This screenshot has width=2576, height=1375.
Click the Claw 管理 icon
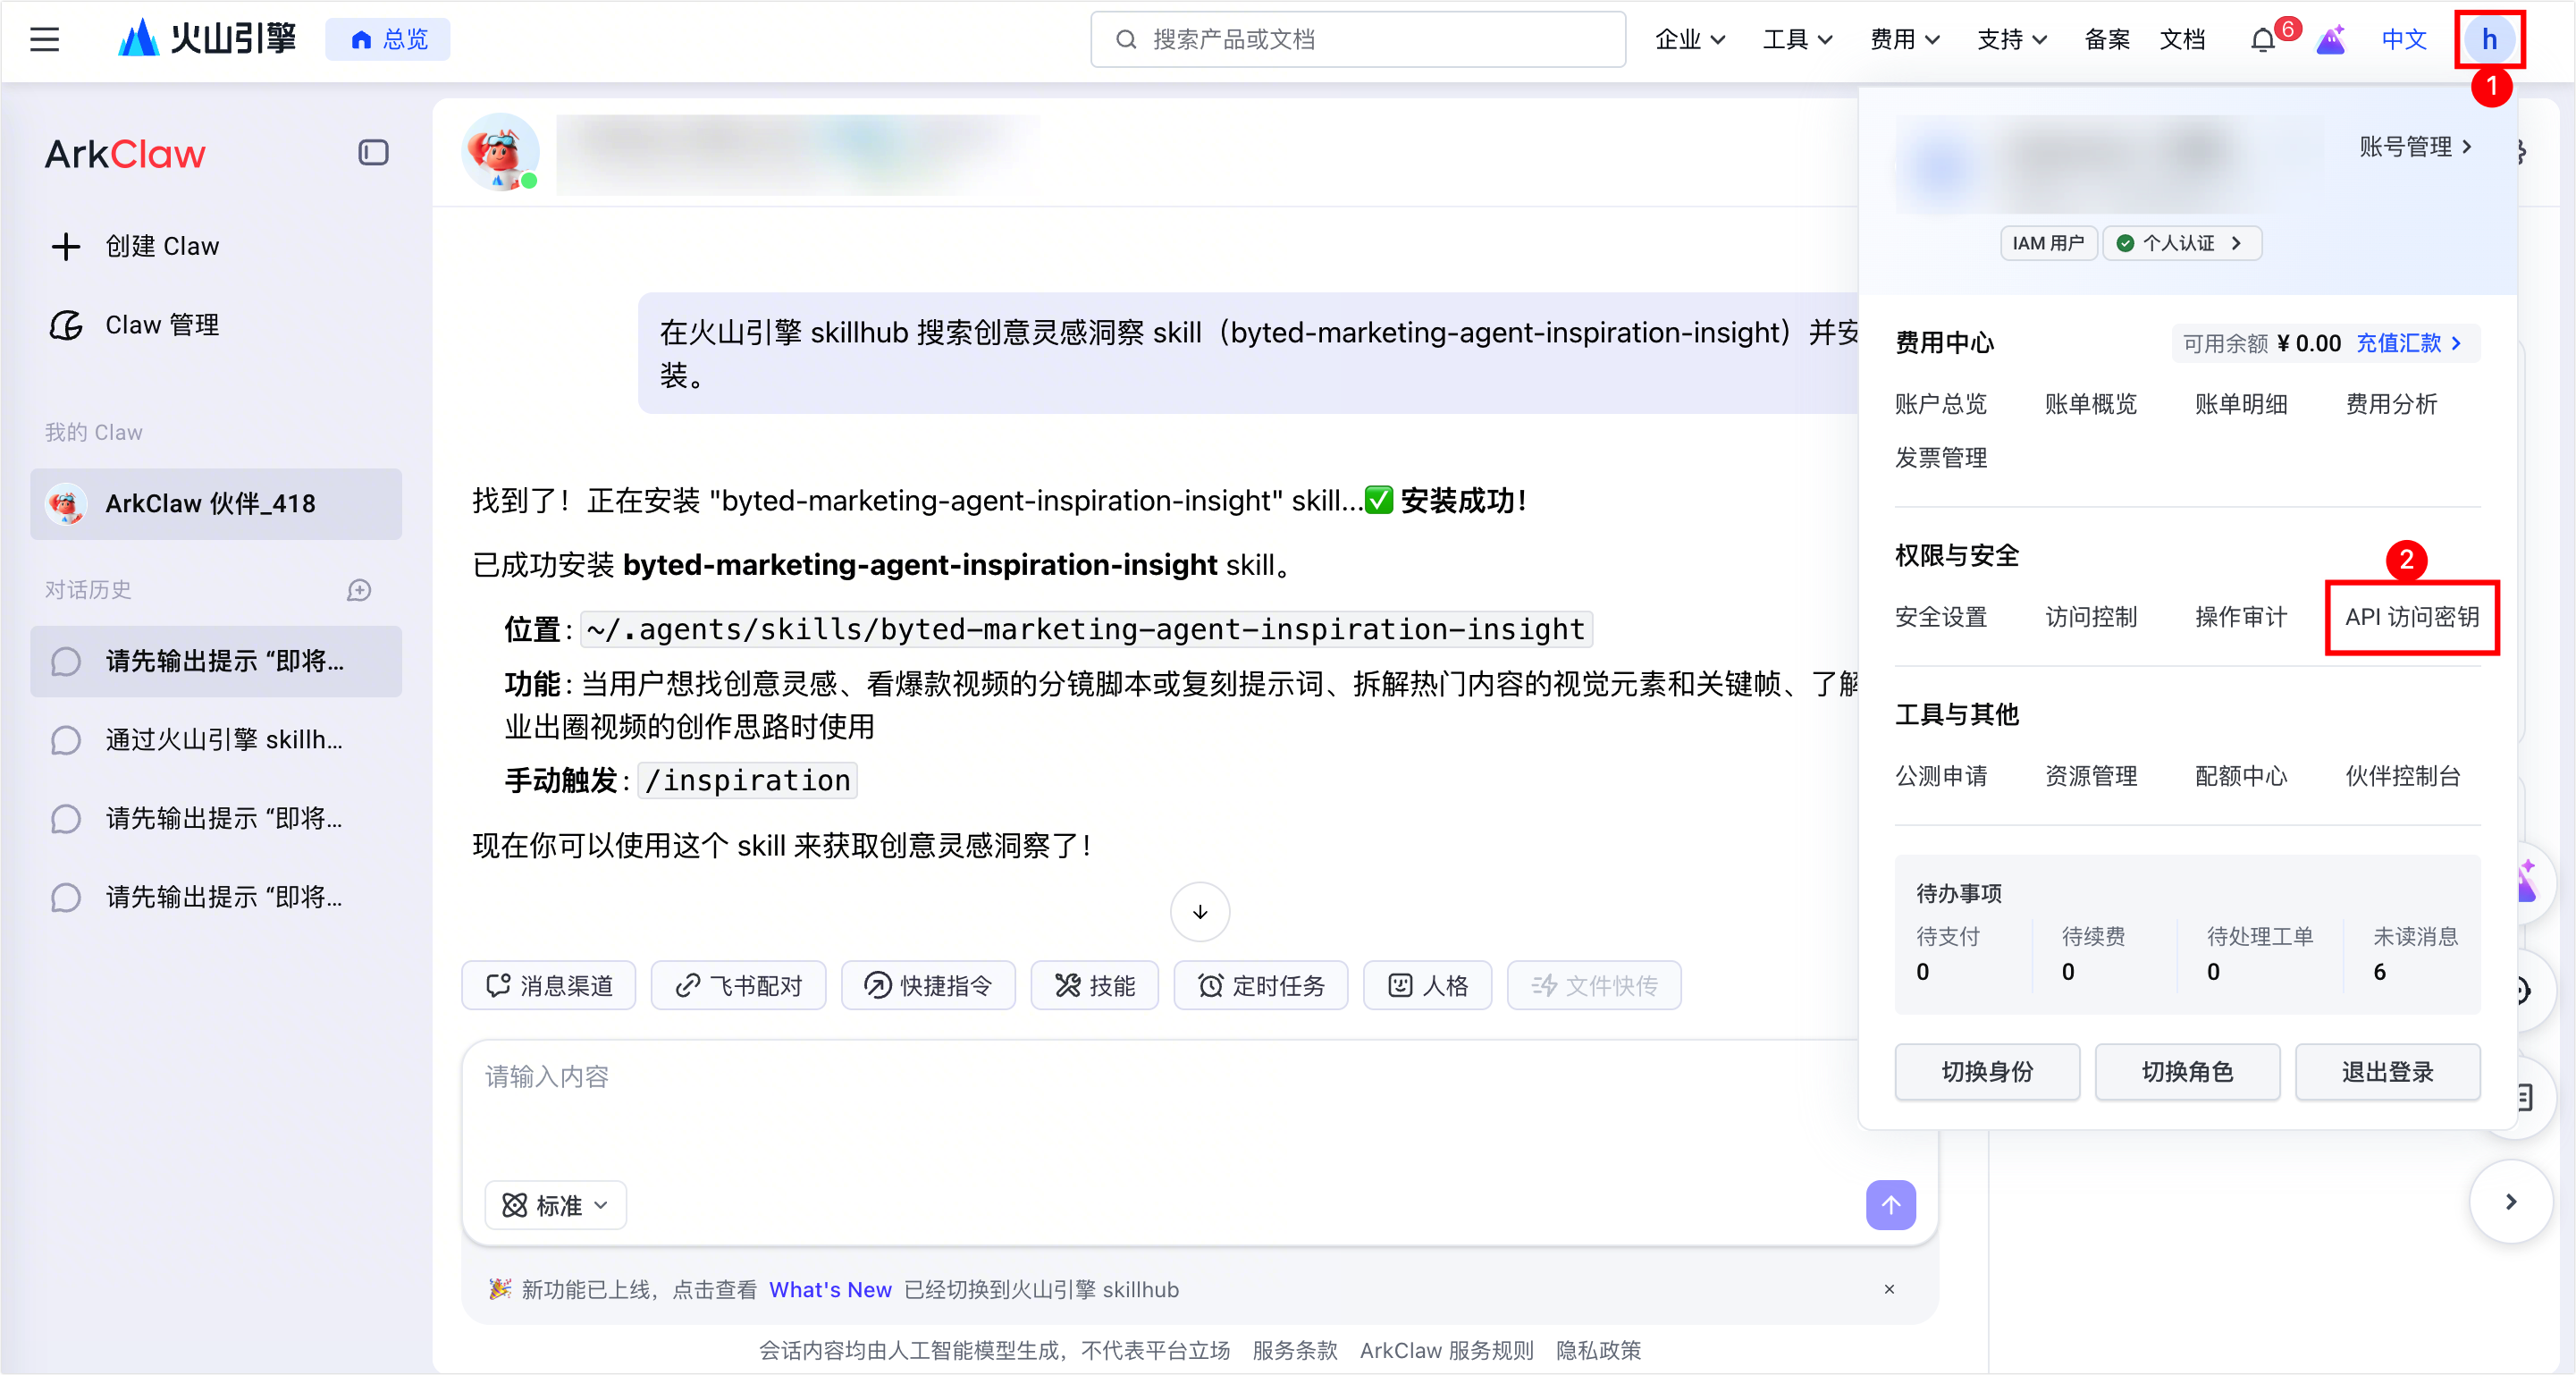pos(66,325)
